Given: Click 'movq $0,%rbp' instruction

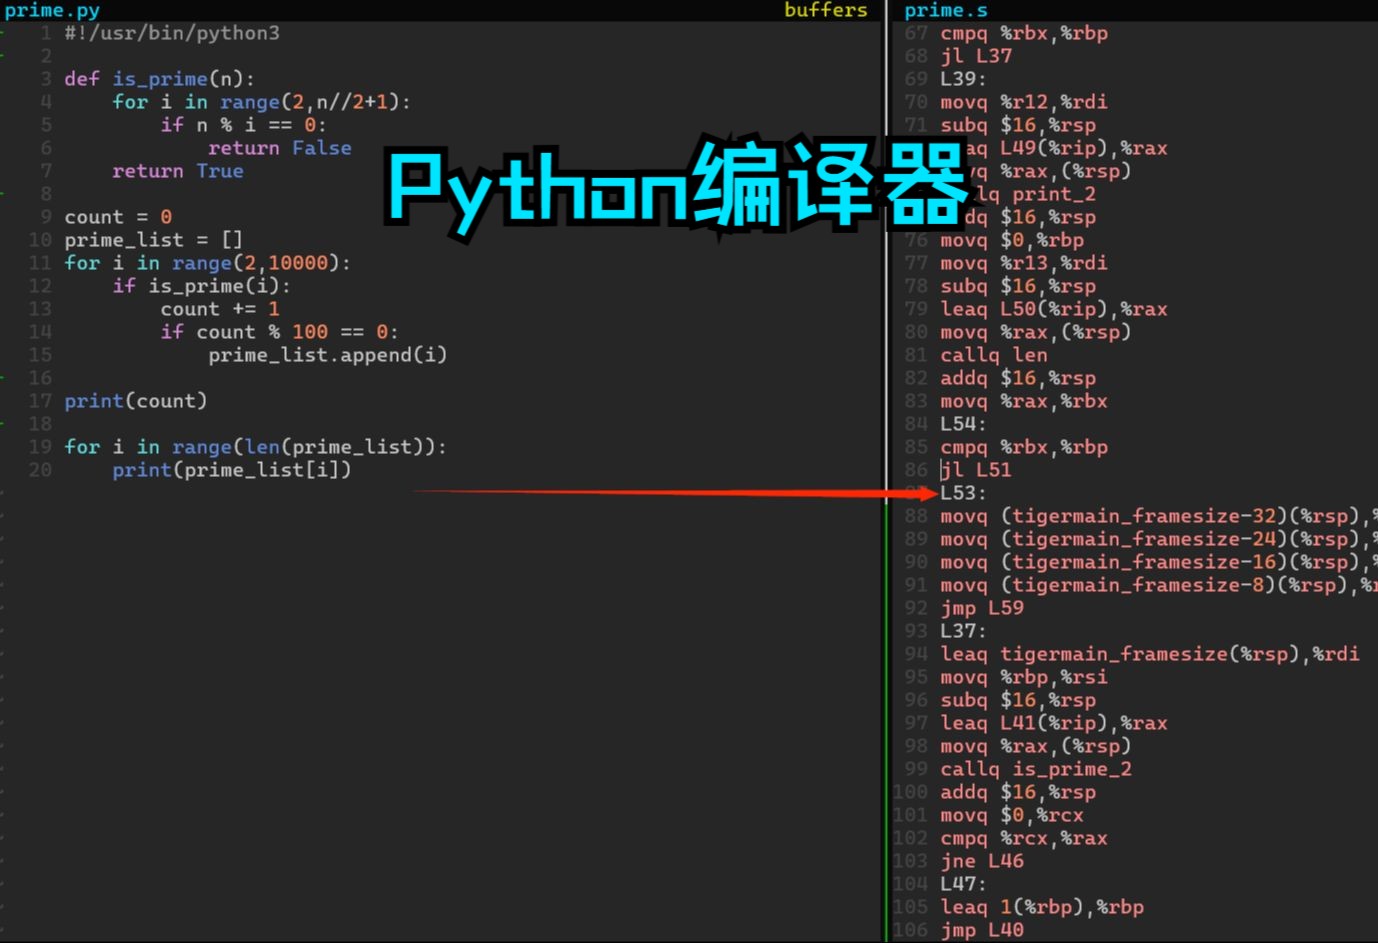Looking at the screenshot, I should [1012, 240].
